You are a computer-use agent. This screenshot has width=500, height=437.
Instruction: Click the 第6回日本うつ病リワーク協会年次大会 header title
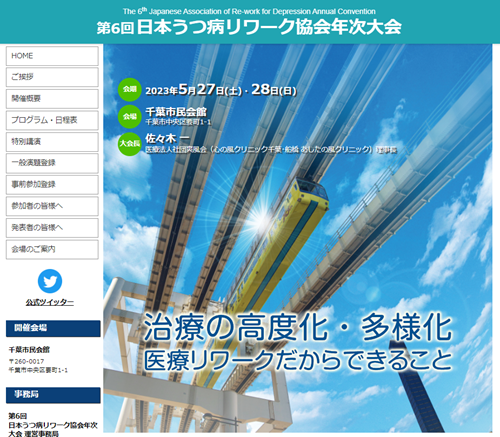[249, 27]
